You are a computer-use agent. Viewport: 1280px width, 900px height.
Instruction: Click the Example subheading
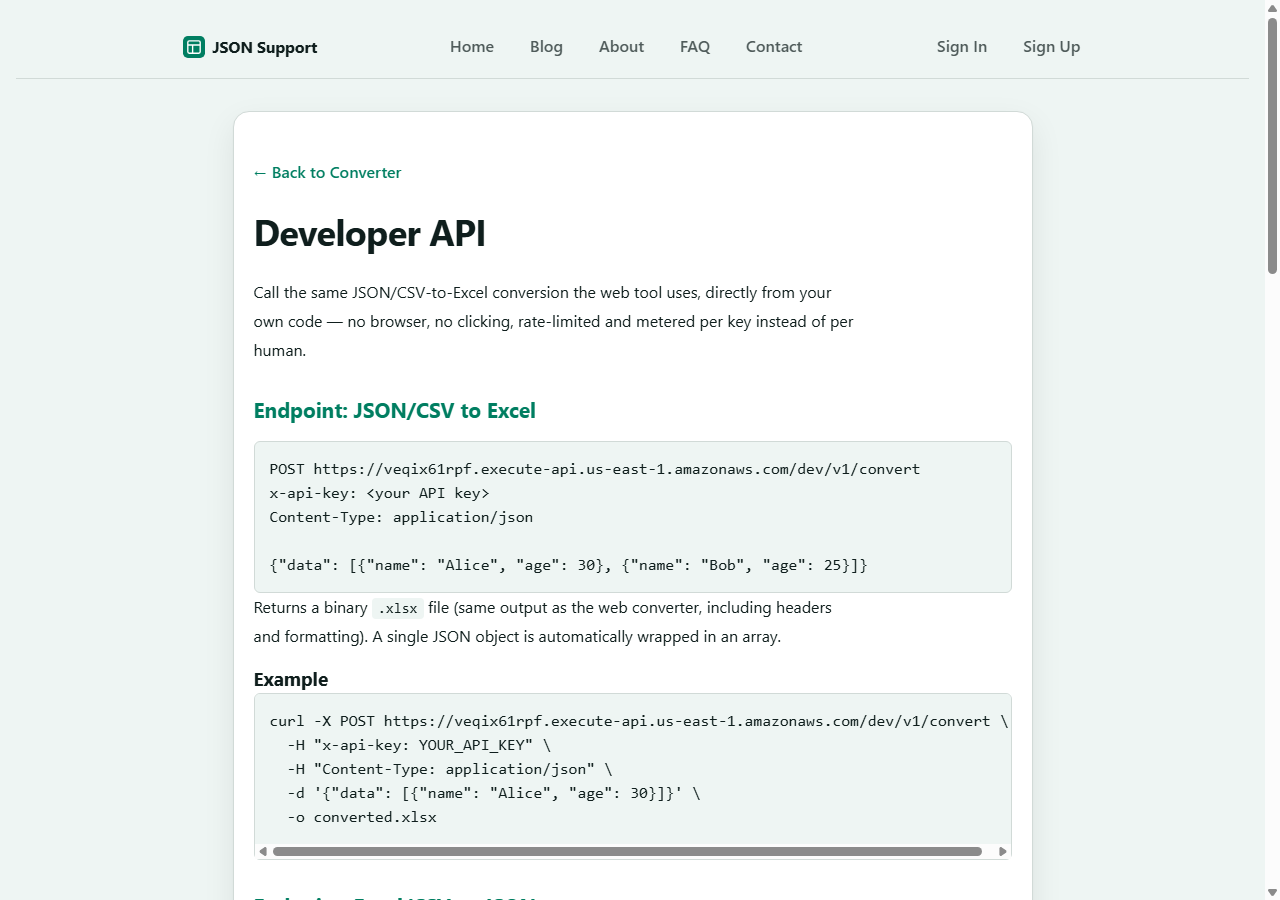pos(291,680)
